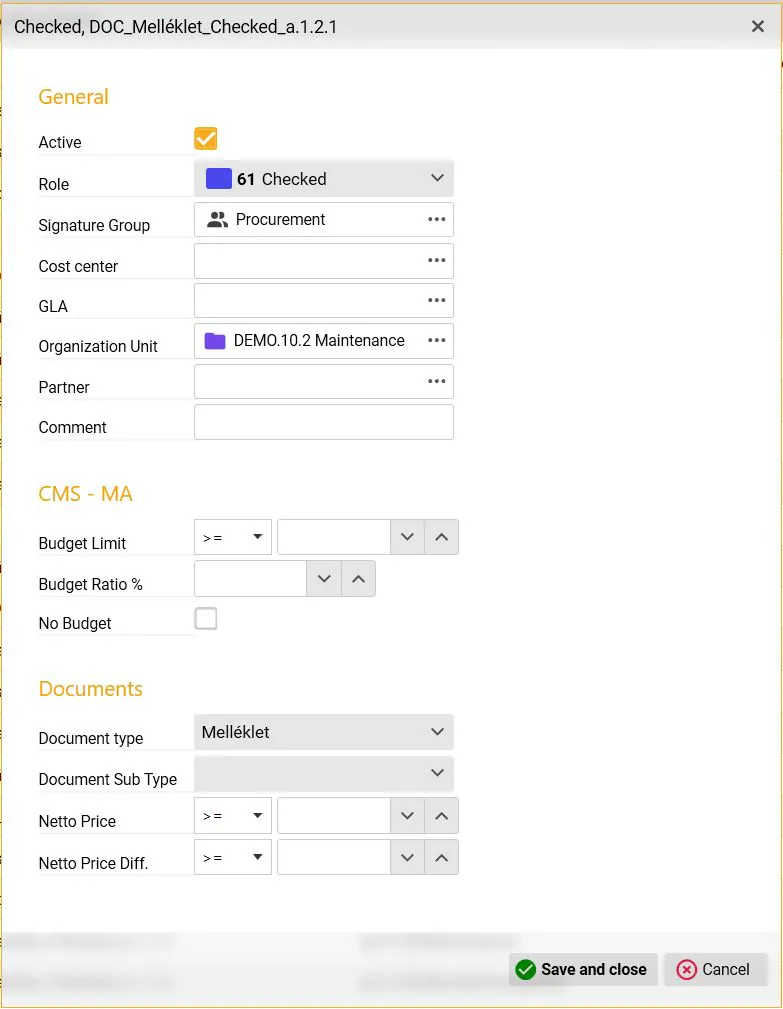Increase the Budget Ratio % value

[x=358, y=579]
